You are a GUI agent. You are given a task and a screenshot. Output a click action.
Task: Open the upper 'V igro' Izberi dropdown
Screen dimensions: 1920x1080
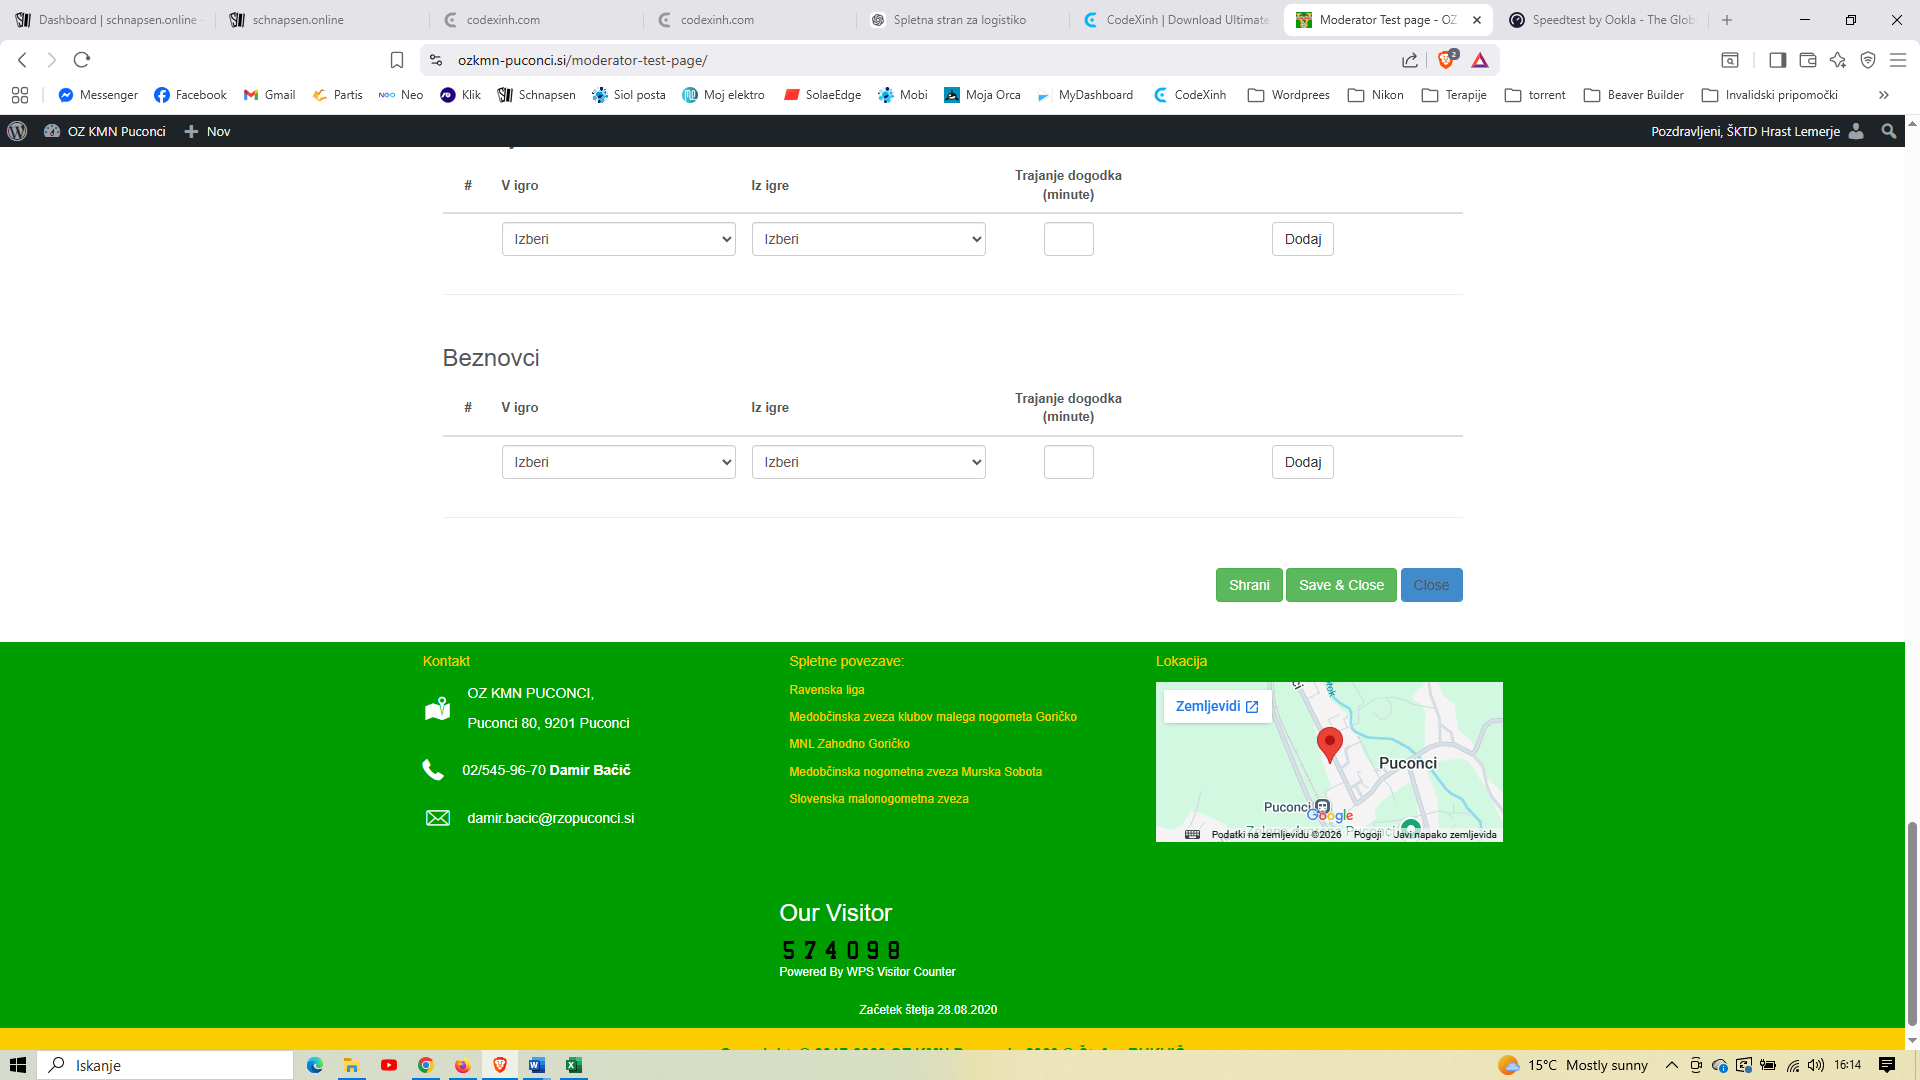click(618, 239)
